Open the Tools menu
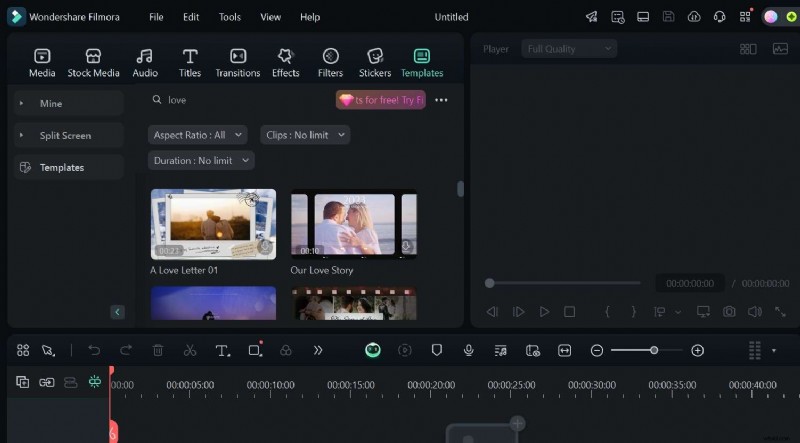The image size is (800, 443). tap(230, 17)
